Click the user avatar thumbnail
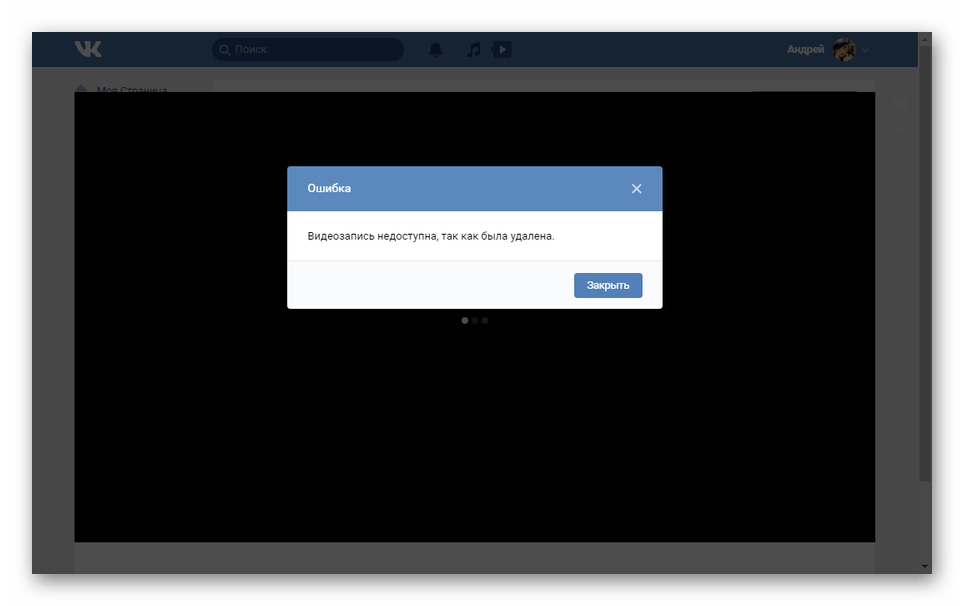Image resolution: width=964 pixels, height=606 pixels. click(x=844, y=49)
